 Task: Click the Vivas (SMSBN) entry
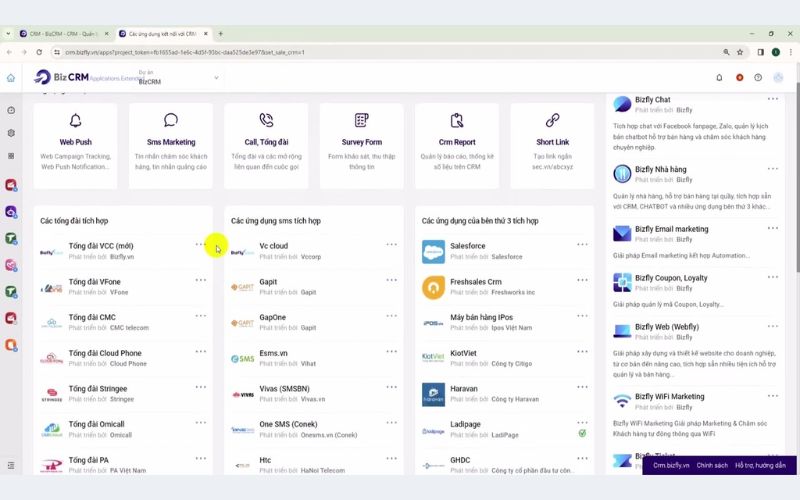coord(313,394)
